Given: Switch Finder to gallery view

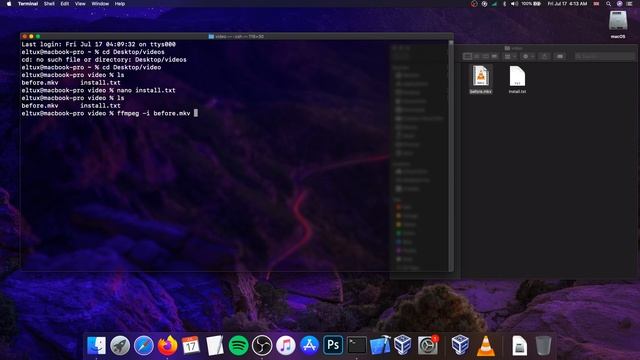Looking at the screenshot, I should (494, 56).
